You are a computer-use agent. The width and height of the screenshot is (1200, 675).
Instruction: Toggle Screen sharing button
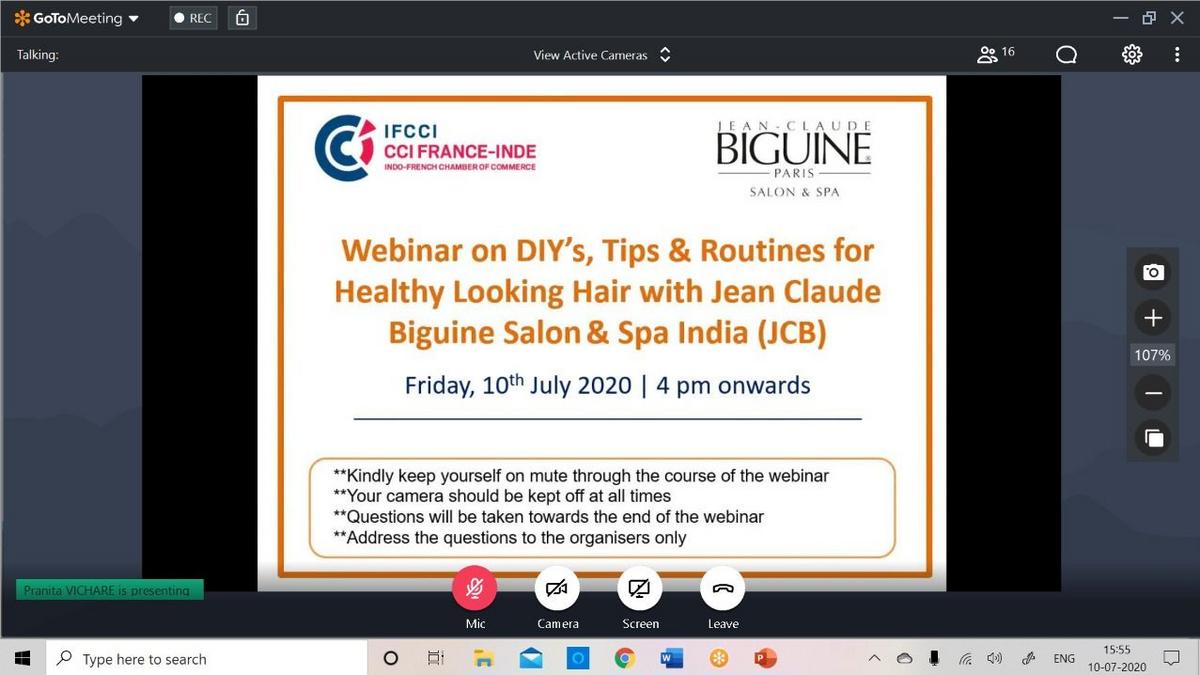point(640,589)
